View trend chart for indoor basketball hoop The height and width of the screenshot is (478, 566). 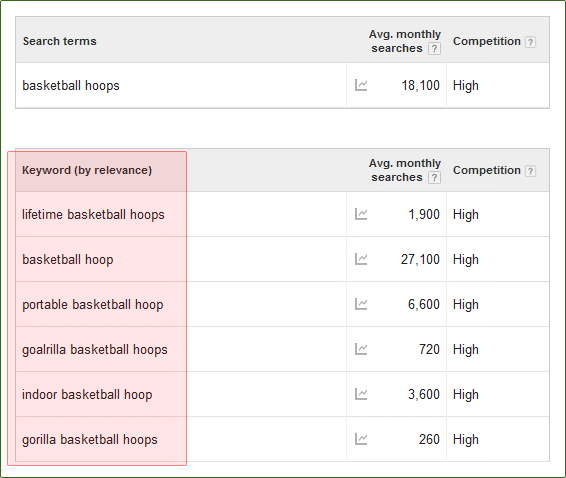point(361,394)
